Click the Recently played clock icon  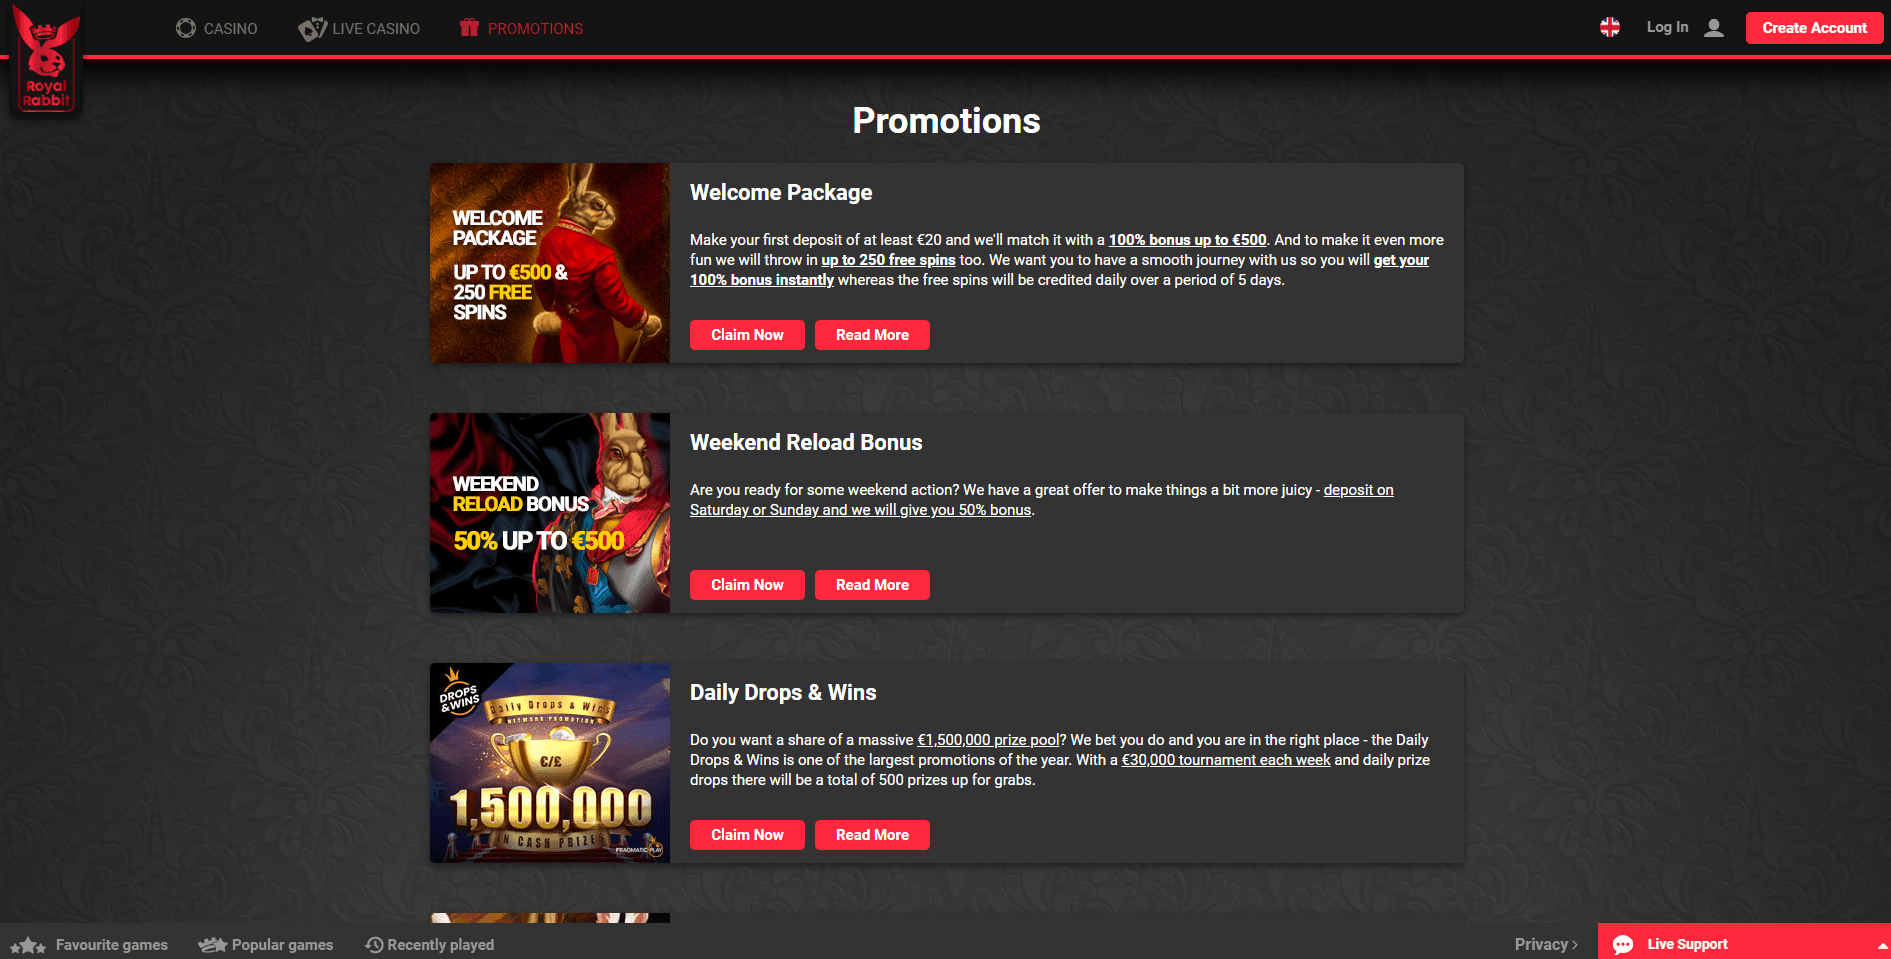coord(374,945)
